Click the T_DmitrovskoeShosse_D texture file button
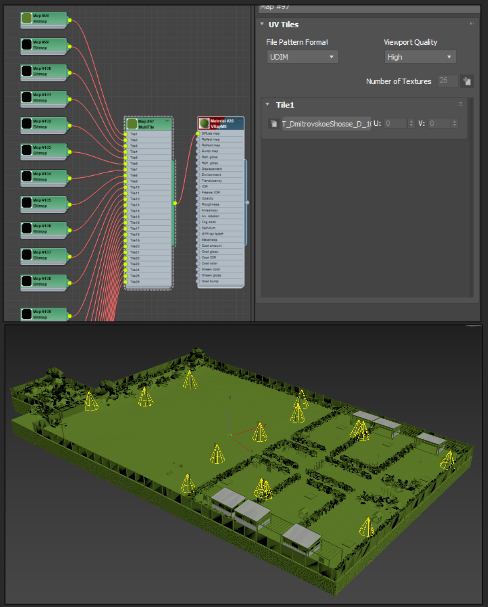 (326, 124)
